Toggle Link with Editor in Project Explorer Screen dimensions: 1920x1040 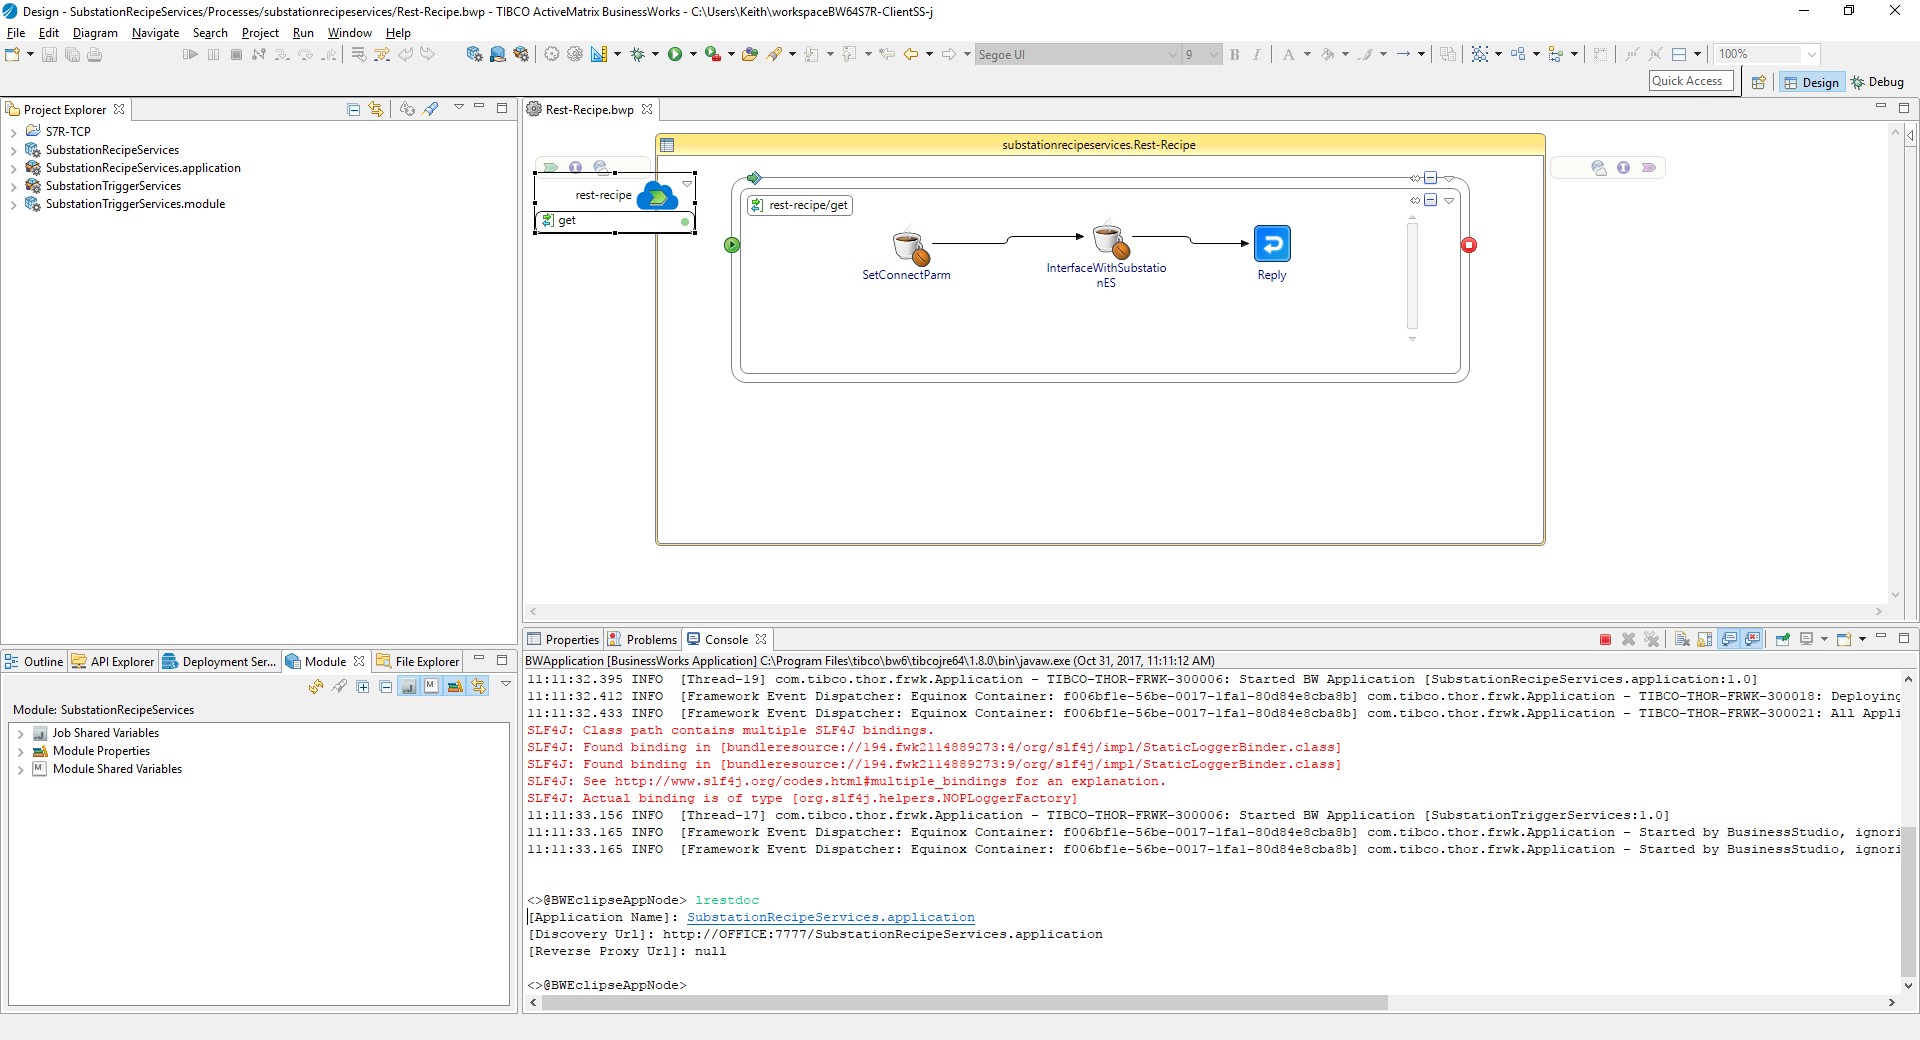pyautogui.click(x=376, y=110)
